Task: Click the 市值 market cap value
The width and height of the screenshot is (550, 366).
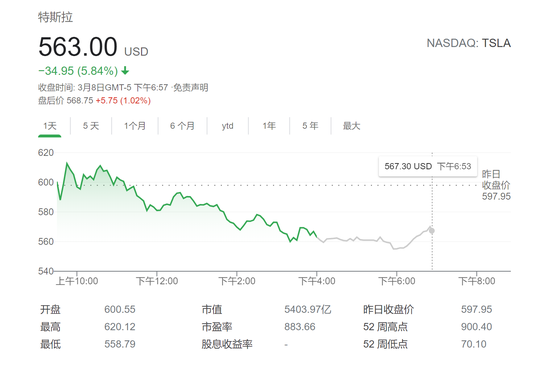Action: 308,310
